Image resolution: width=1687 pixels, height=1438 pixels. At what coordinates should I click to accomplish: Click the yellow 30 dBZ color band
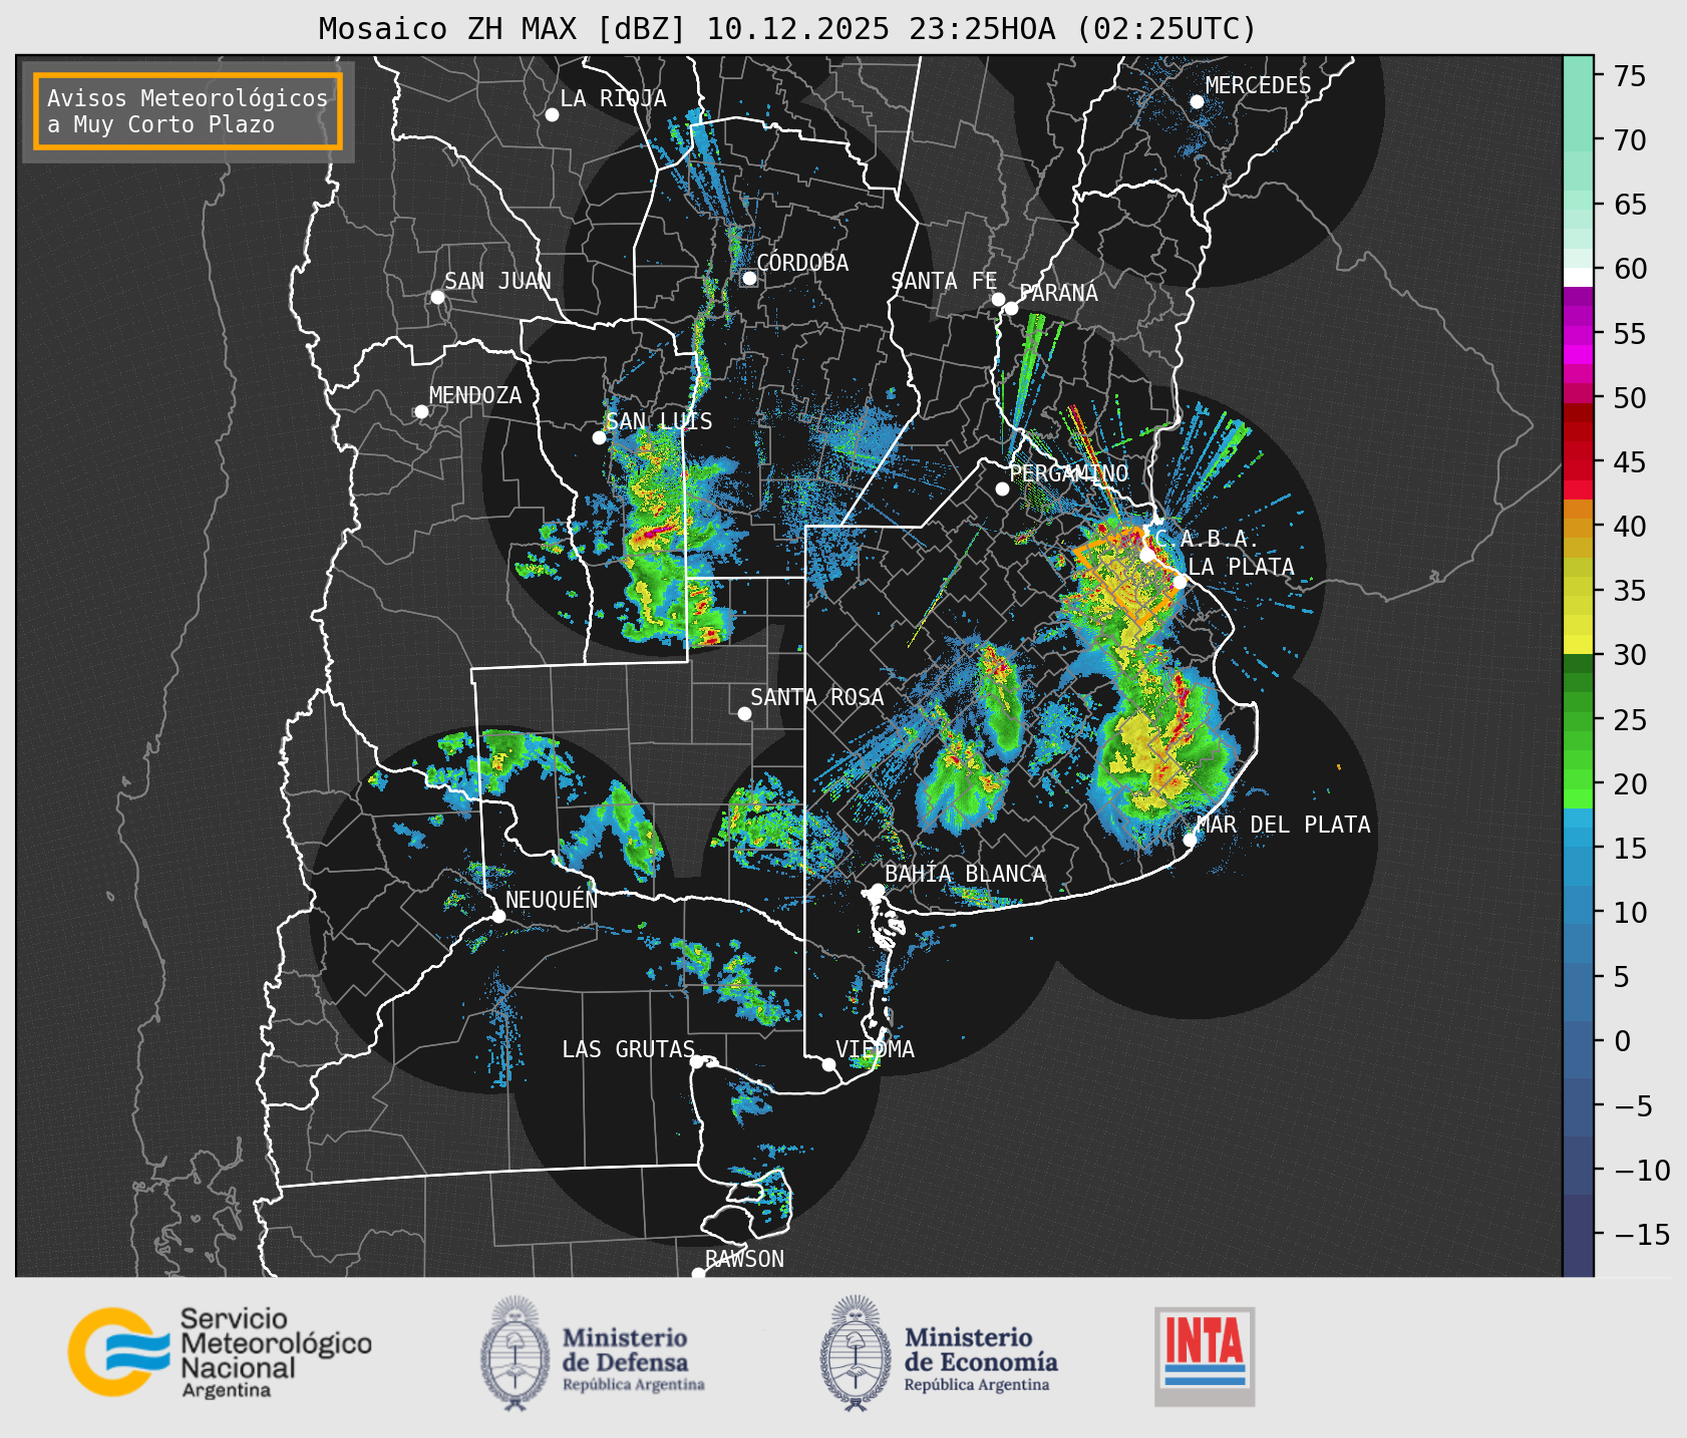pyautogui.click(x=1577, y=644)
